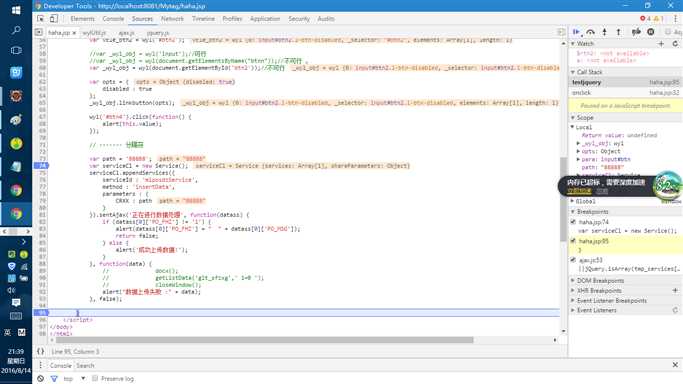Switch to the Timeline panel
The height and width of the screenshot is (384, 683).
click(x=203, y=19)
